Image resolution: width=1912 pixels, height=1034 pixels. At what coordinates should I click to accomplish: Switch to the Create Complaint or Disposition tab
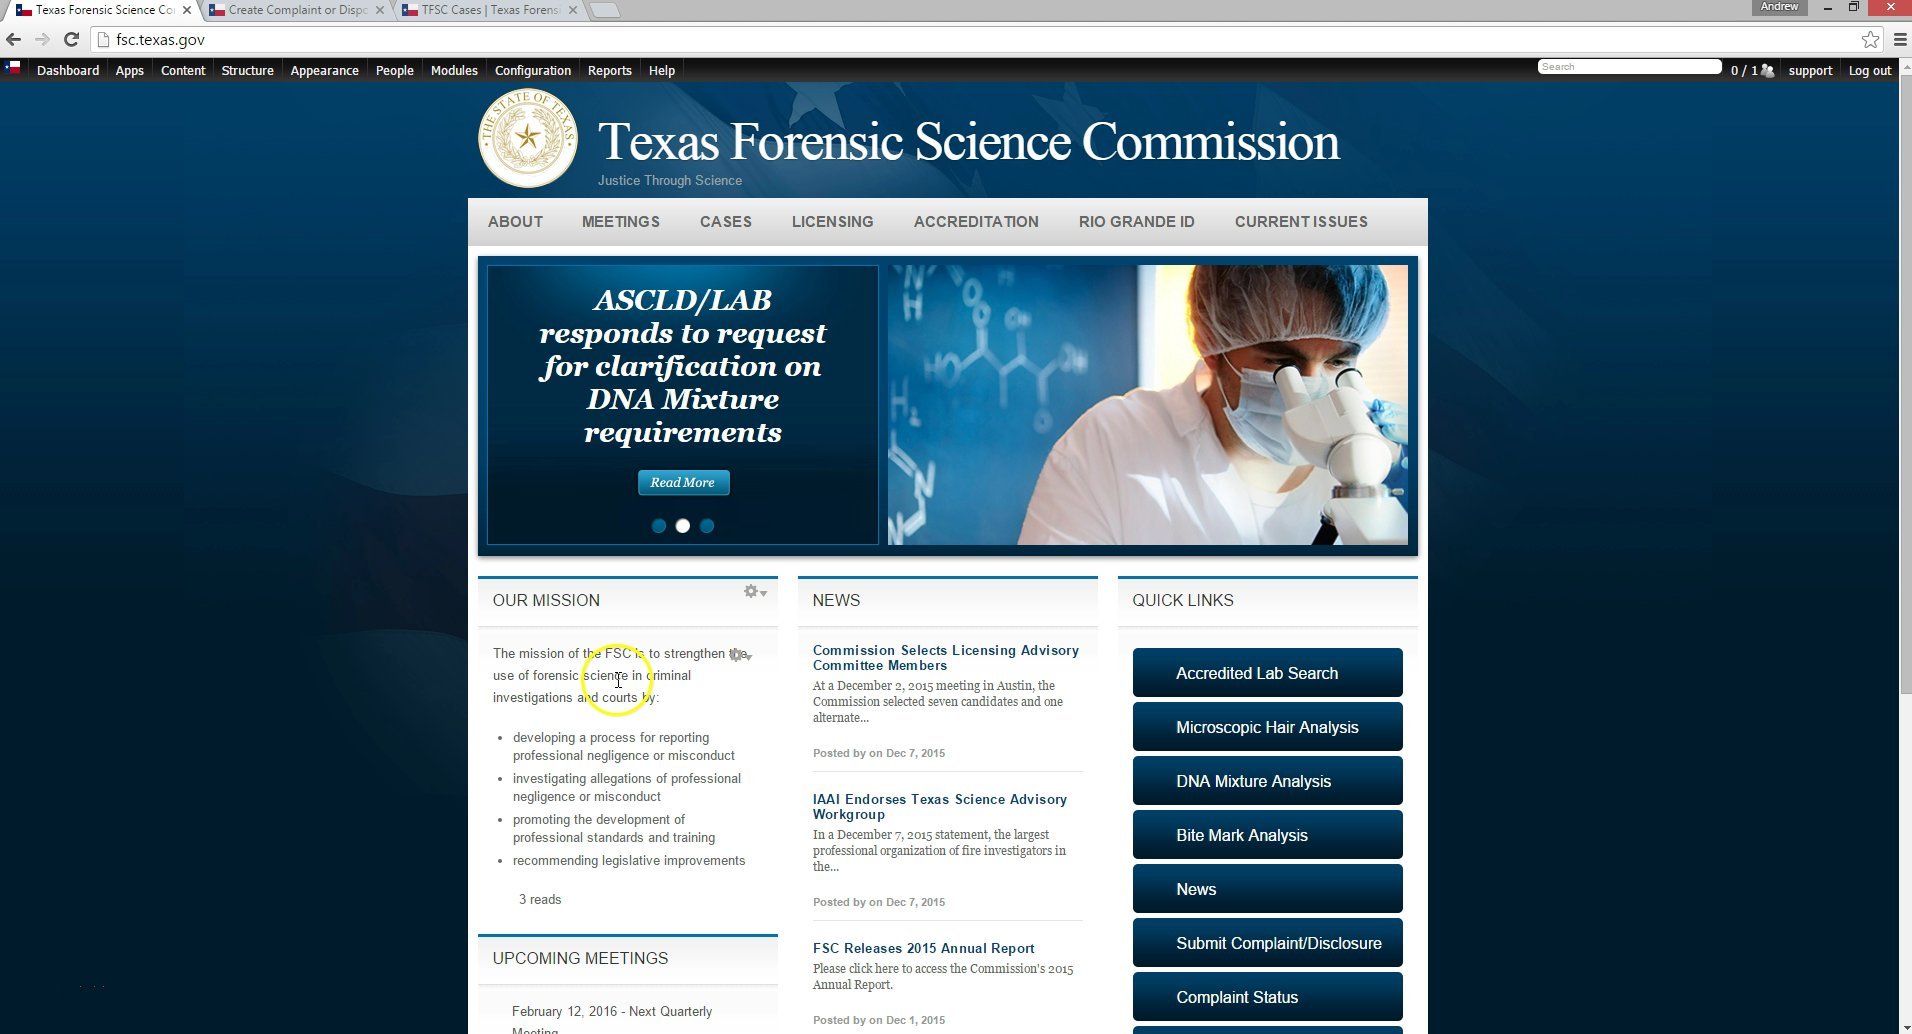(297, 10)
